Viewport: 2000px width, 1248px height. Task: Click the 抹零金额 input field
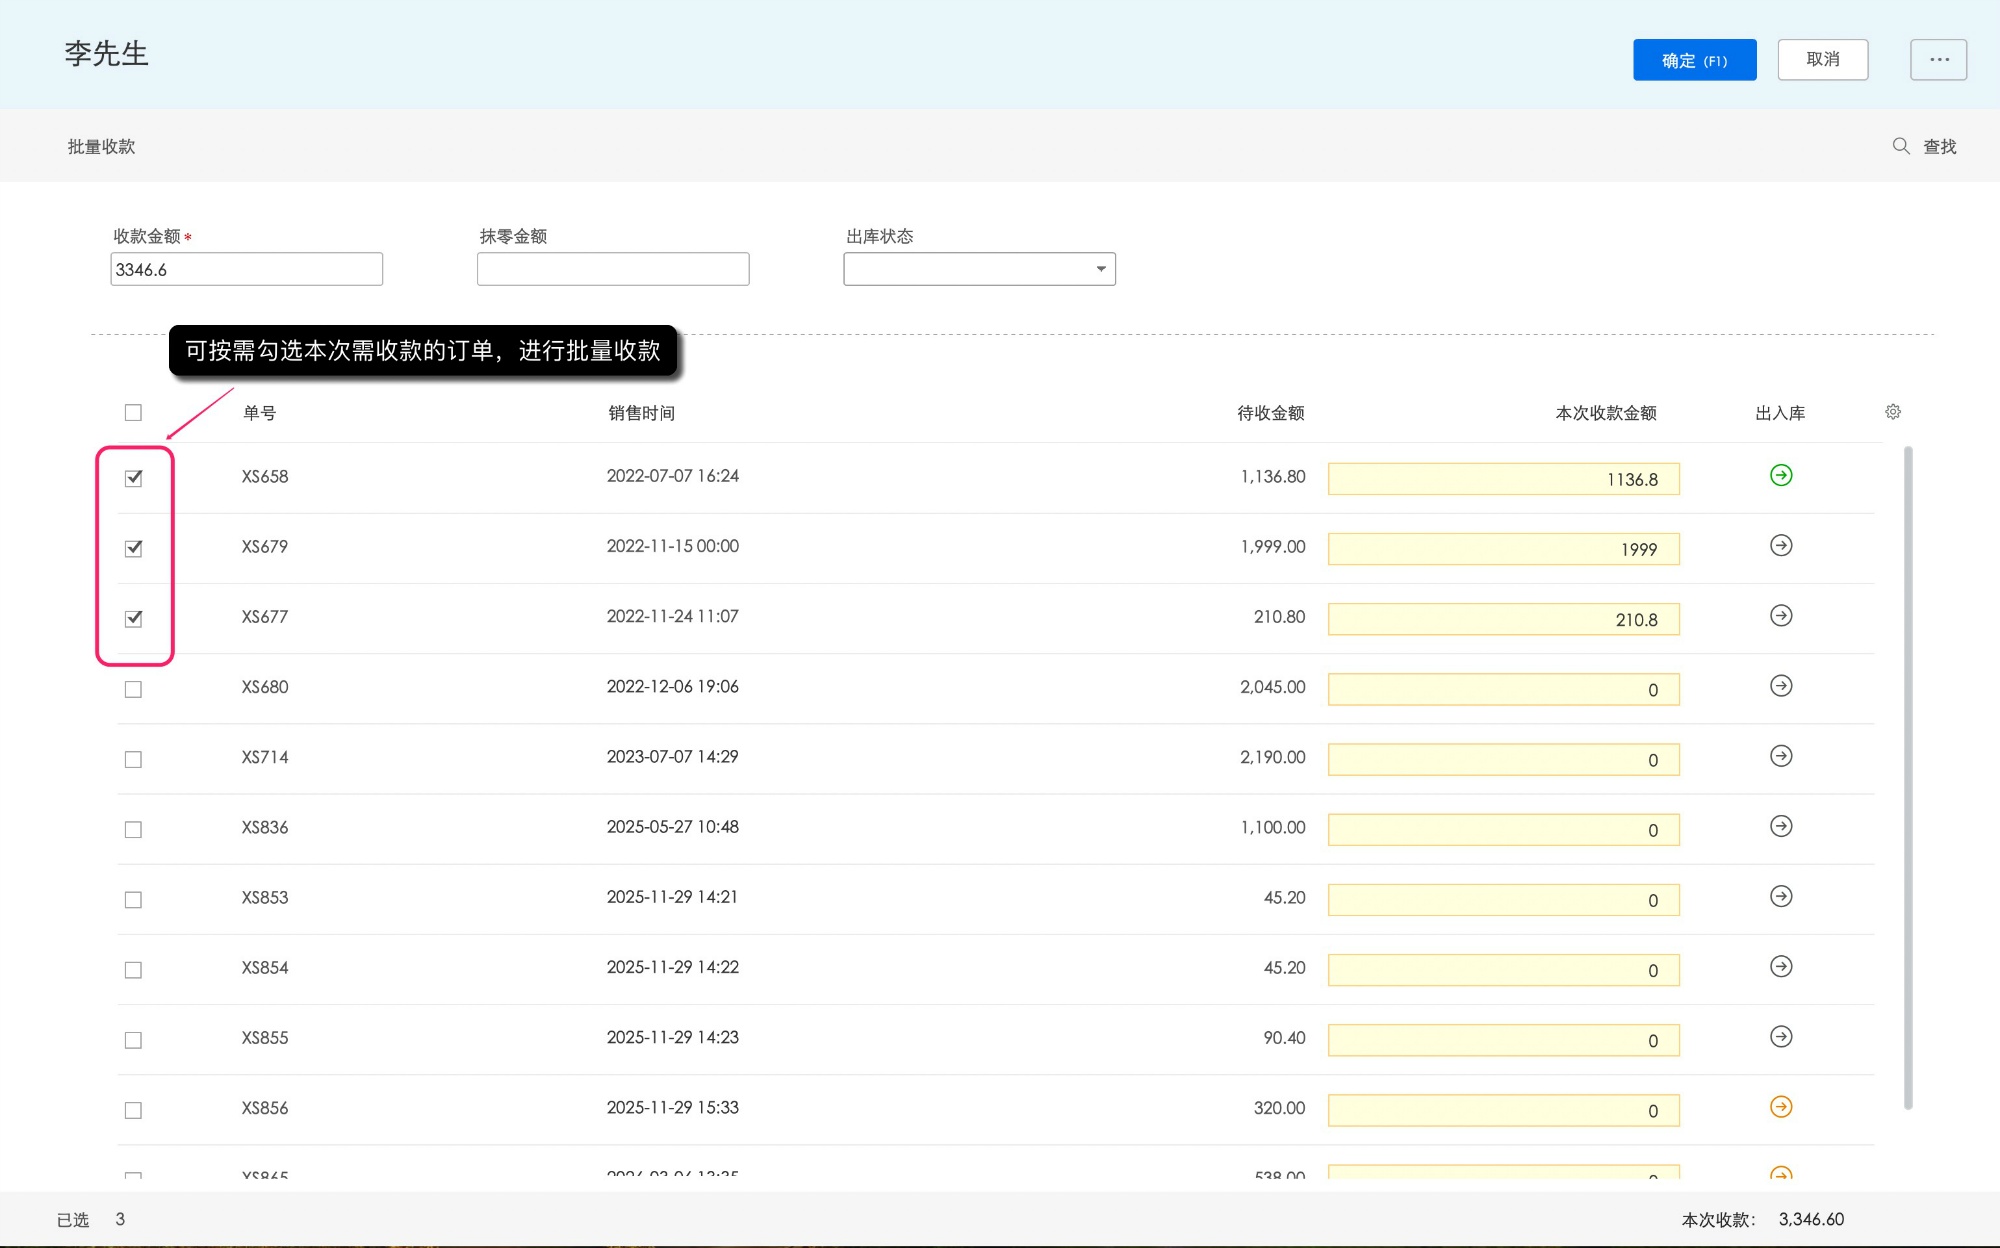click(613, 269)
